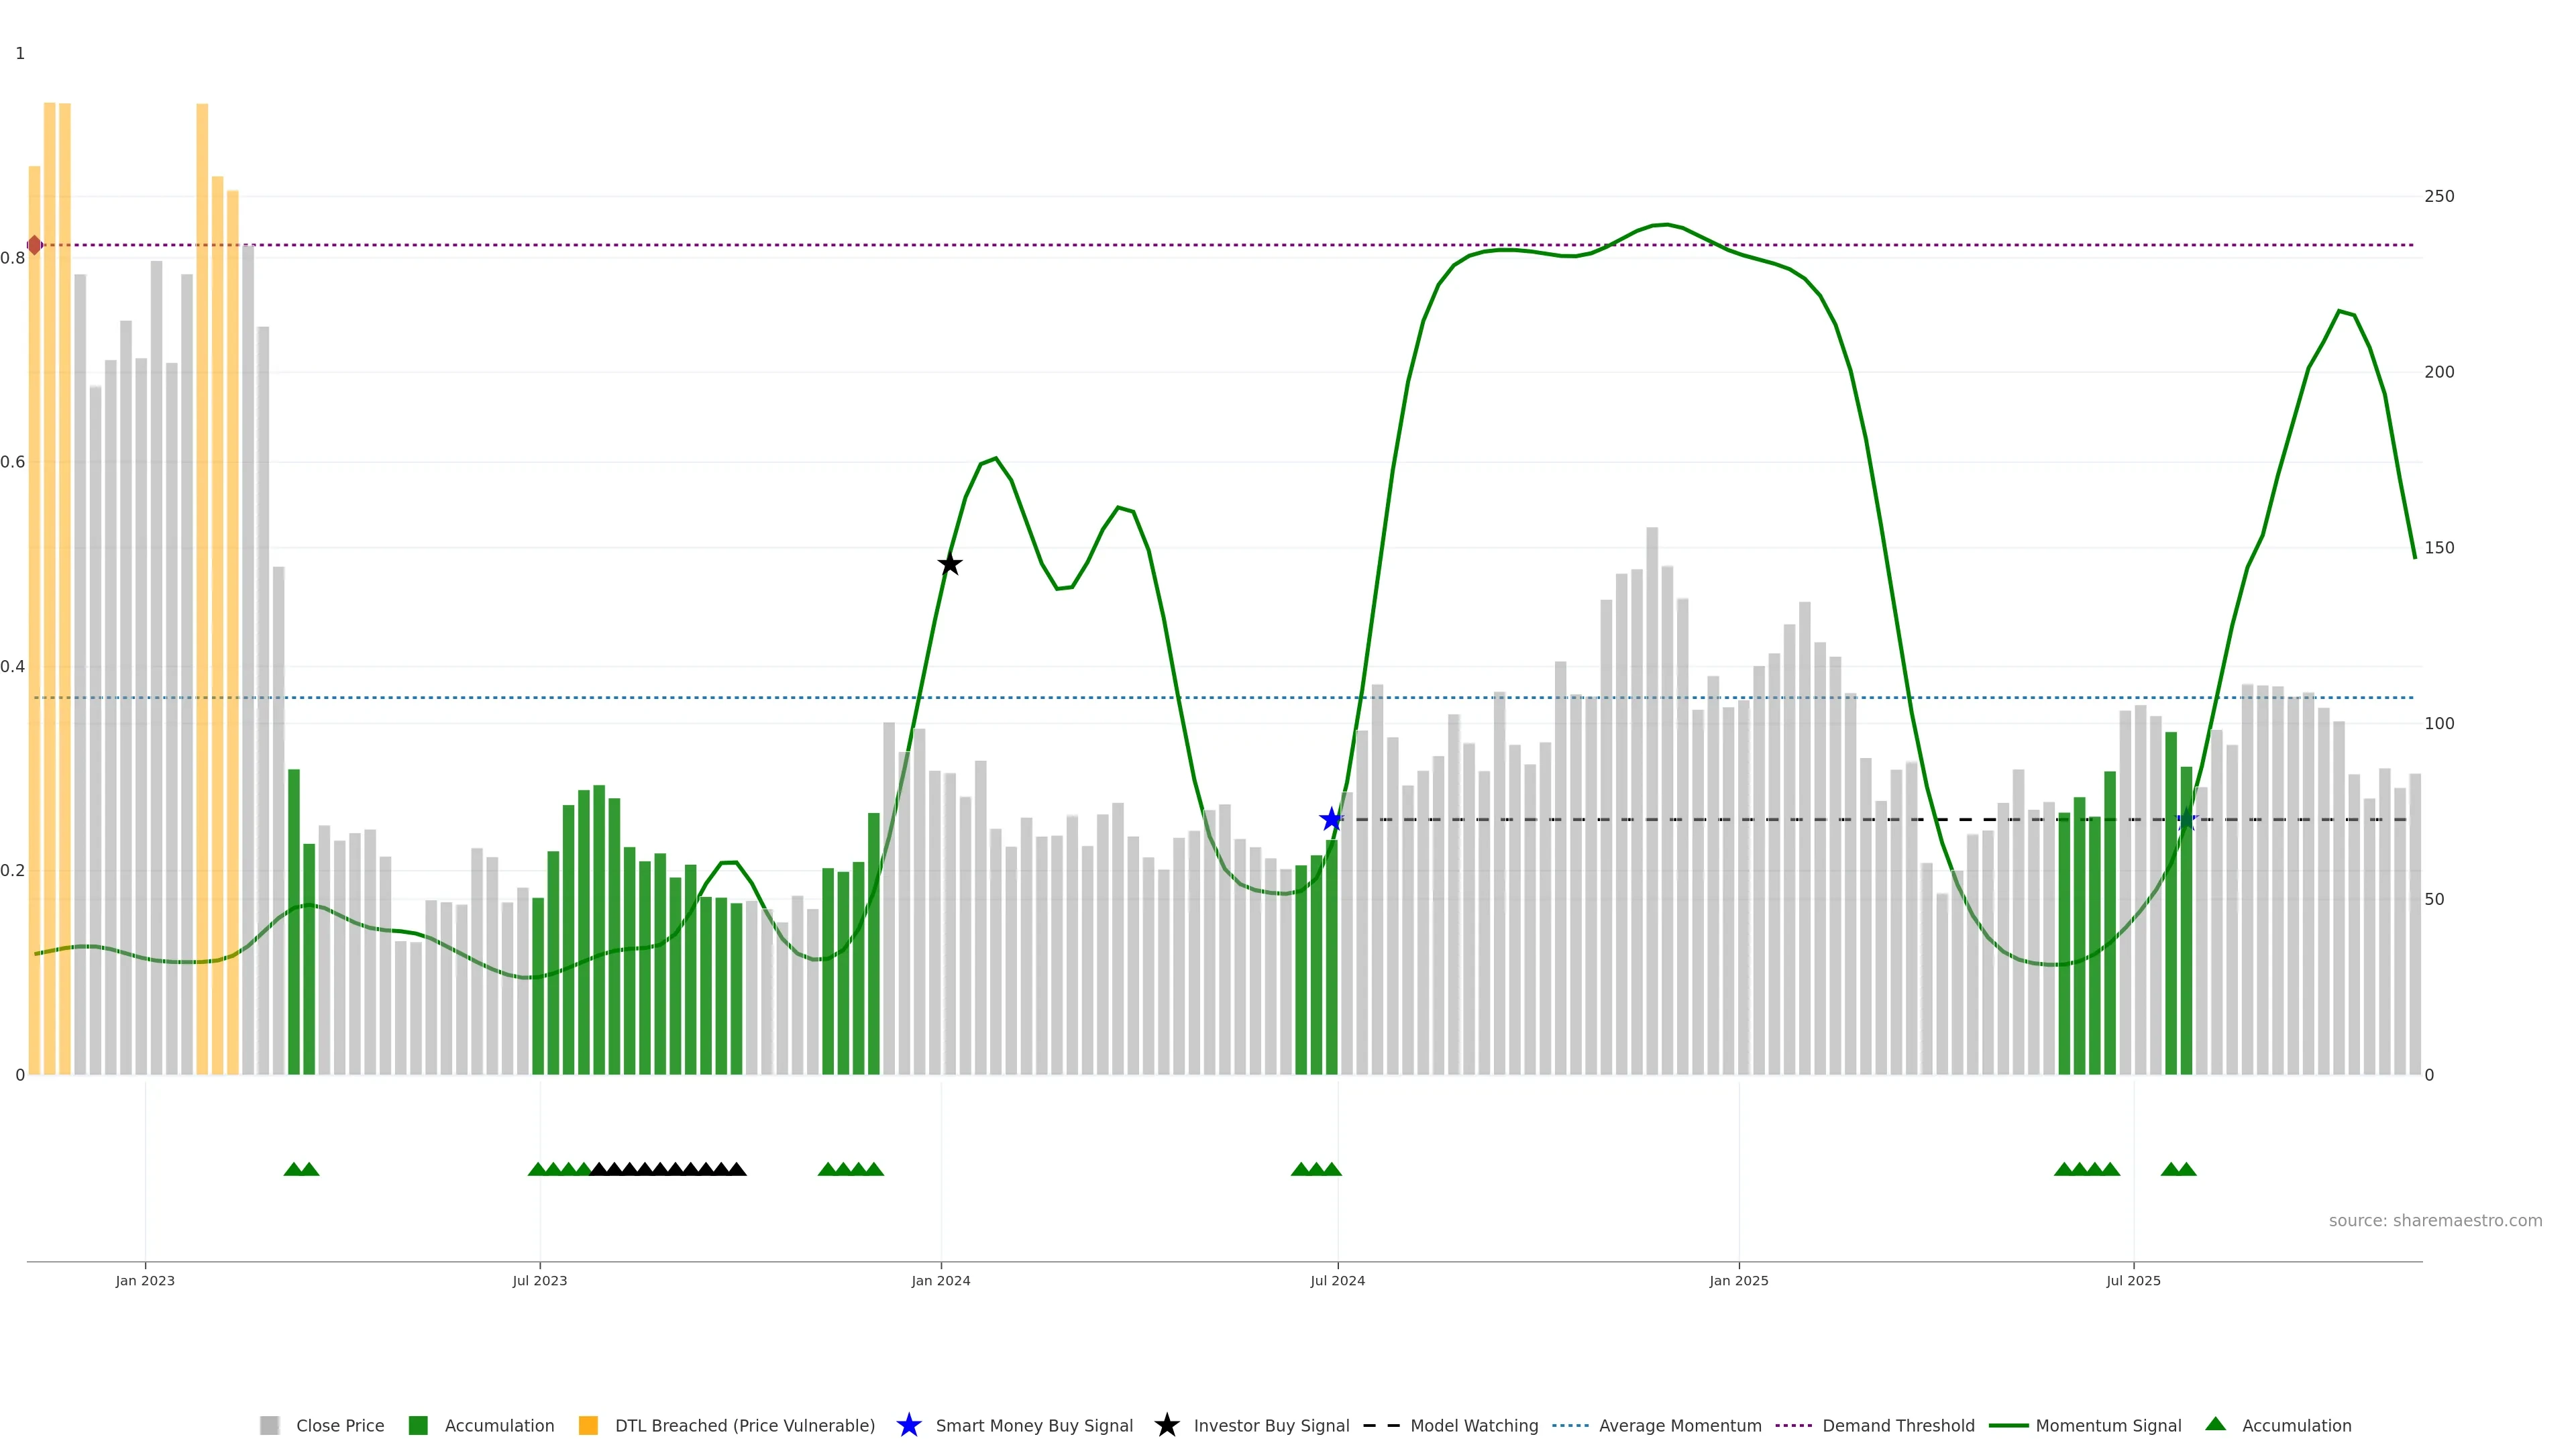Click the green triangle legend icon at far right

click(x=2216, y=1424)
